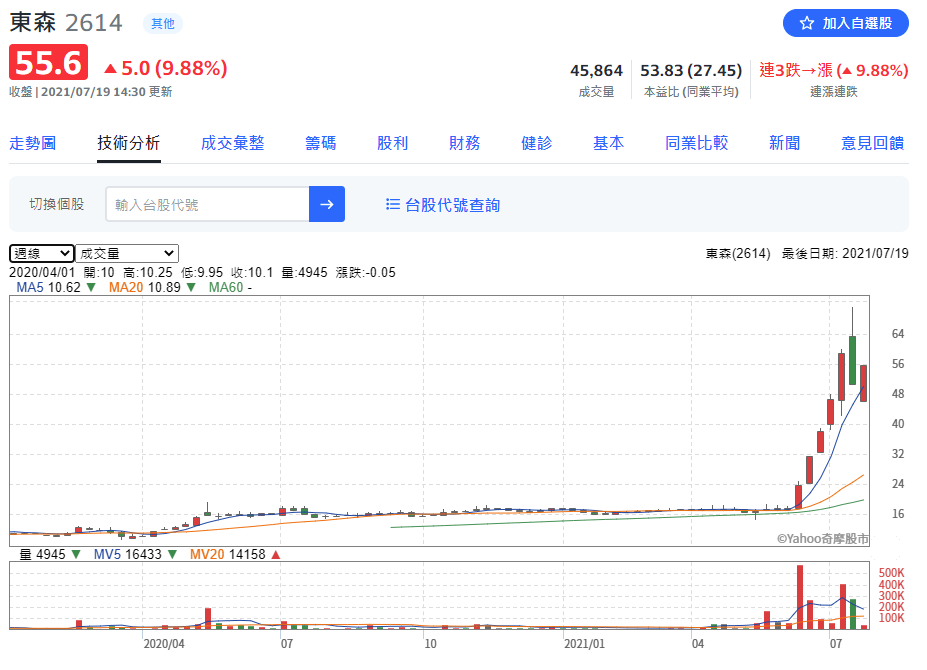Select the 技術分析 tab
Viewport: 927px width, 670px height.
129,143
